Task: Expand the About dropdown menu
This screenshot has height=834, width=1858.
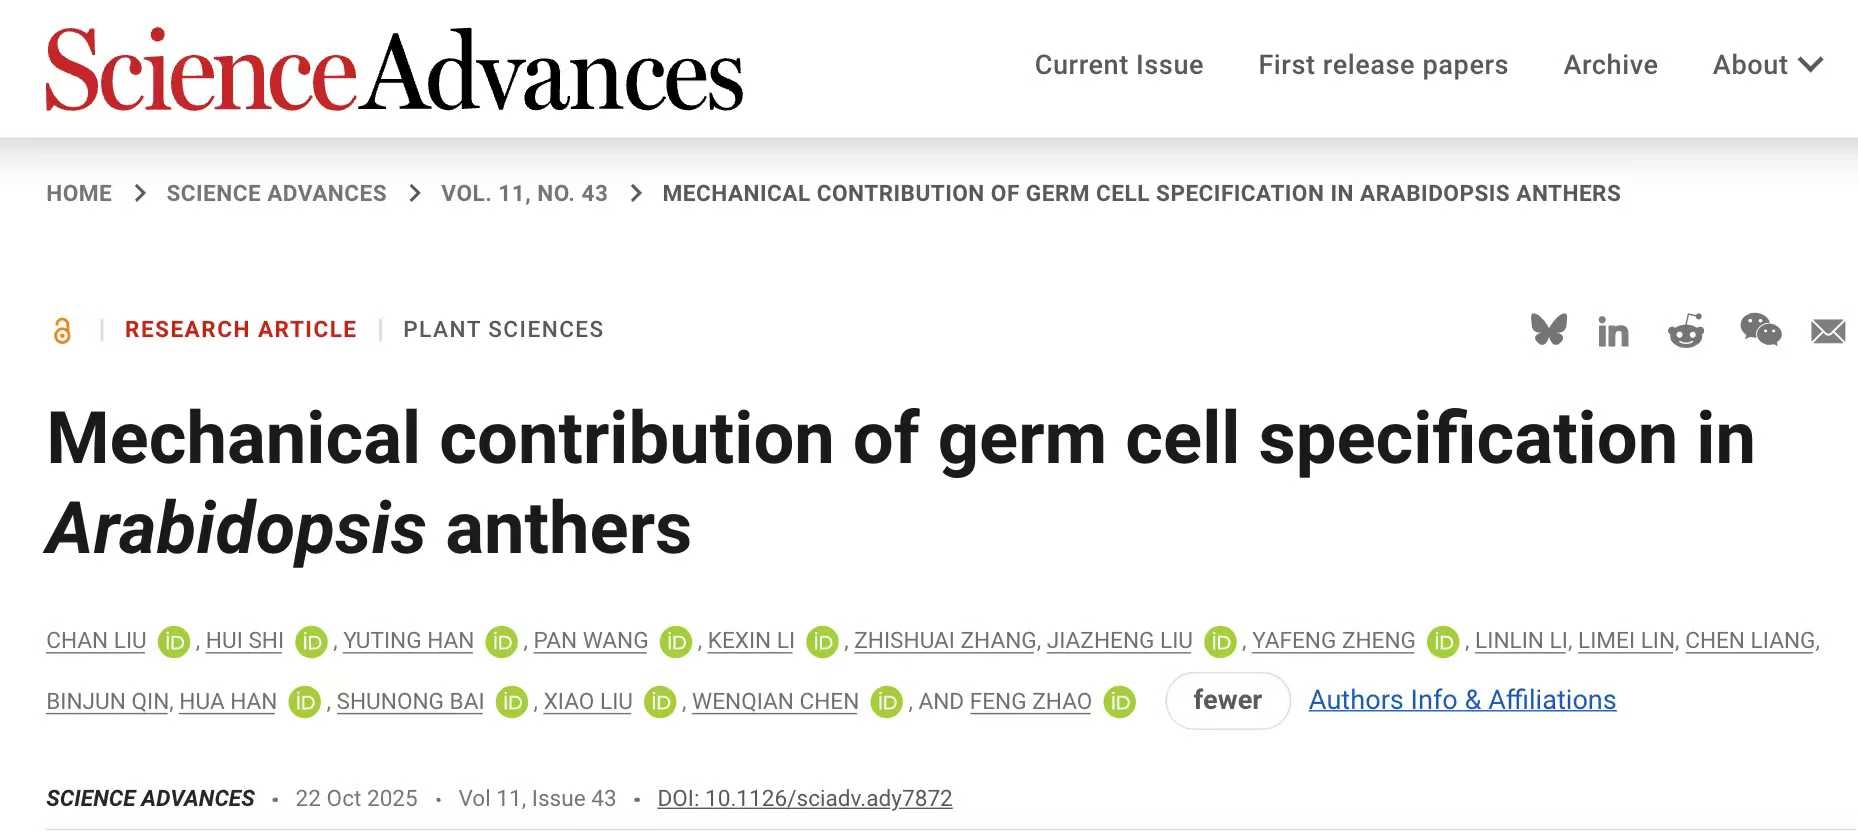Action: pos(1767,65)
